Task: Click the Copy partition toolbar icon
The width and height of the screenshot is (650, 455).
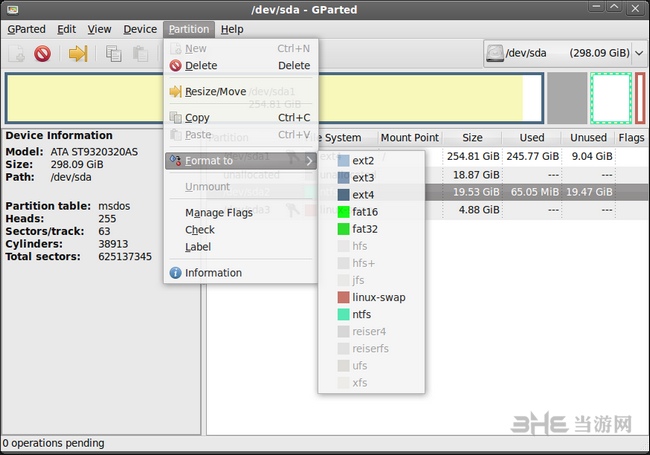Action: tap(114, 53)
